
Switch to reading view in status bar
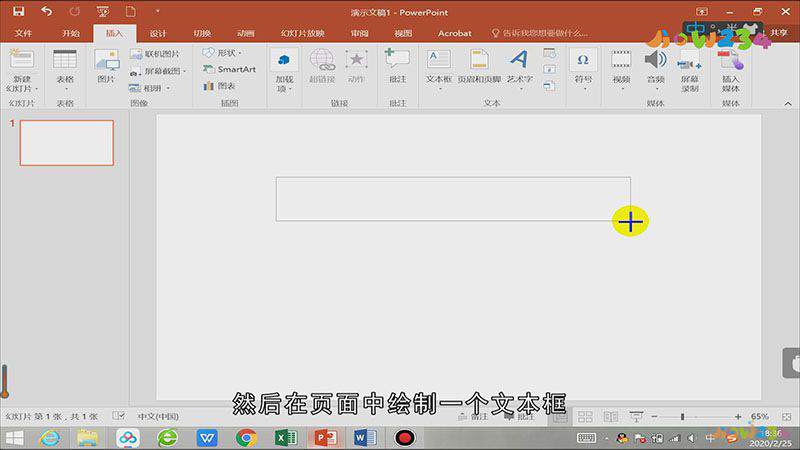[x=611, y=417]
